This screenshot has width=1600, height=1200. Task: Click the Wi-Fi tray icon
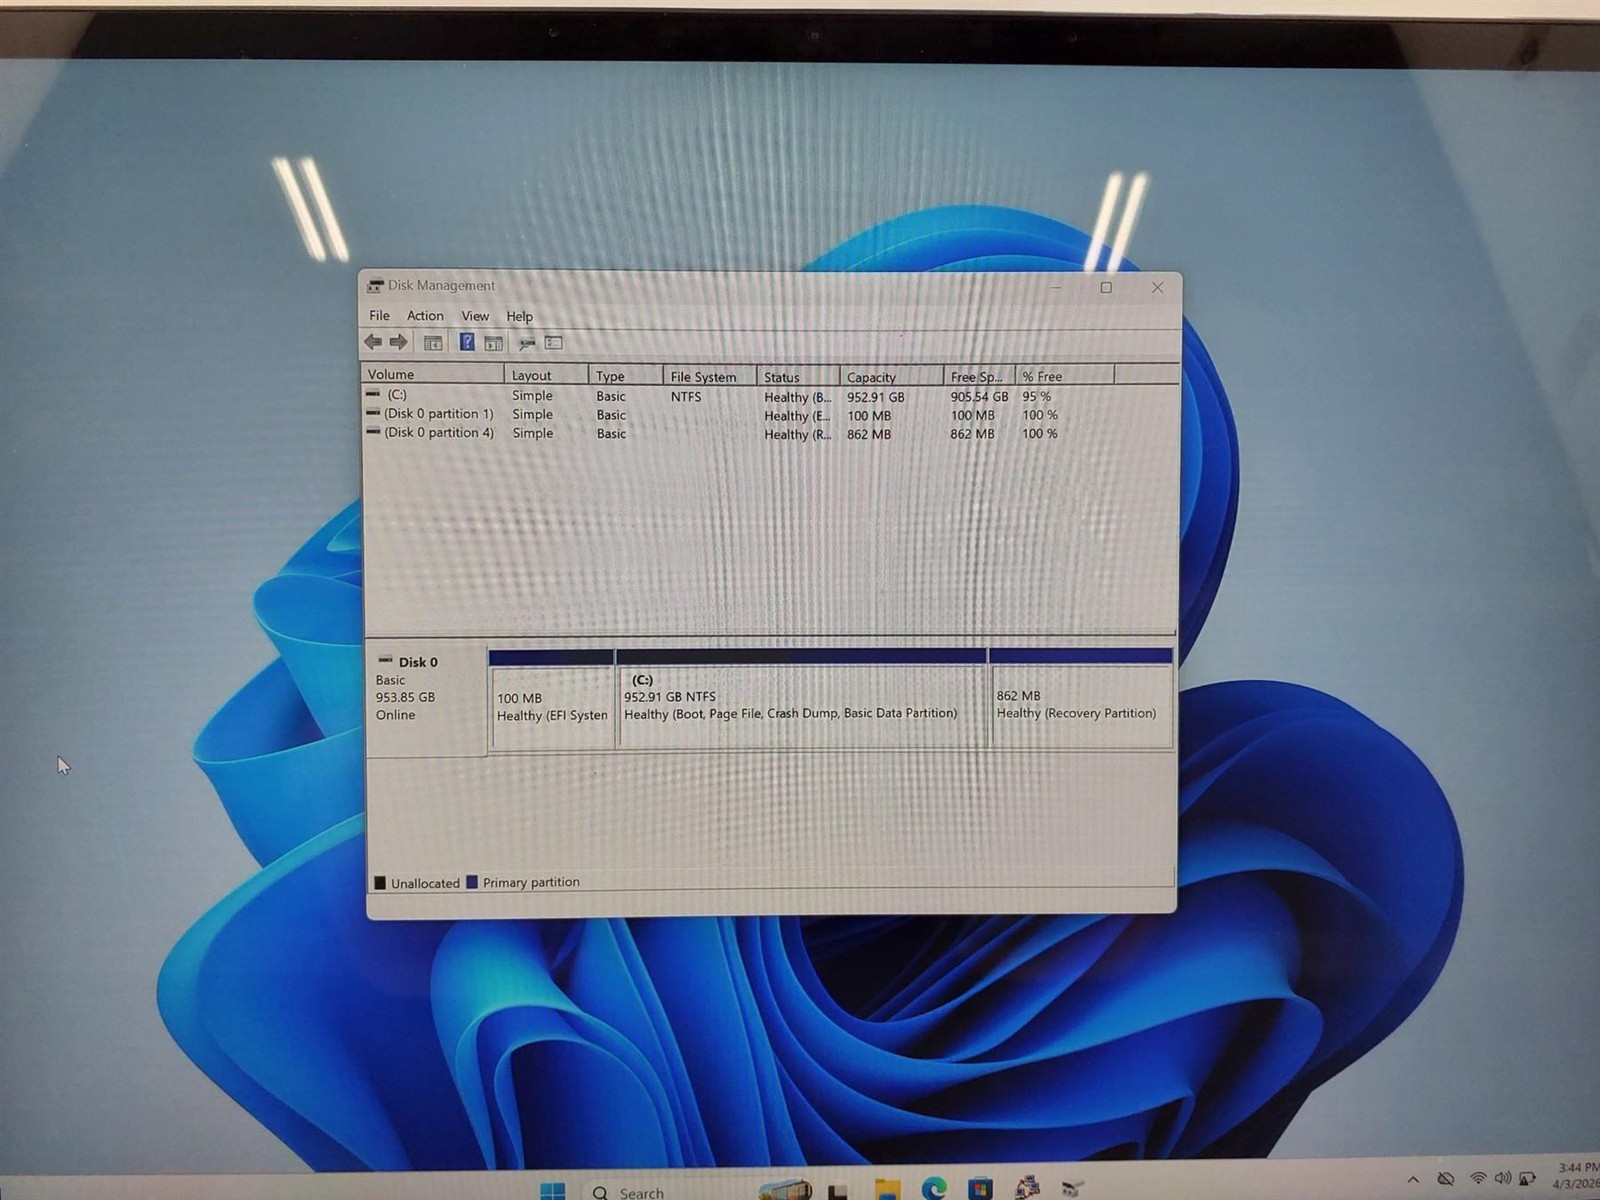pyautogui.click(x=1477, y=1179)
